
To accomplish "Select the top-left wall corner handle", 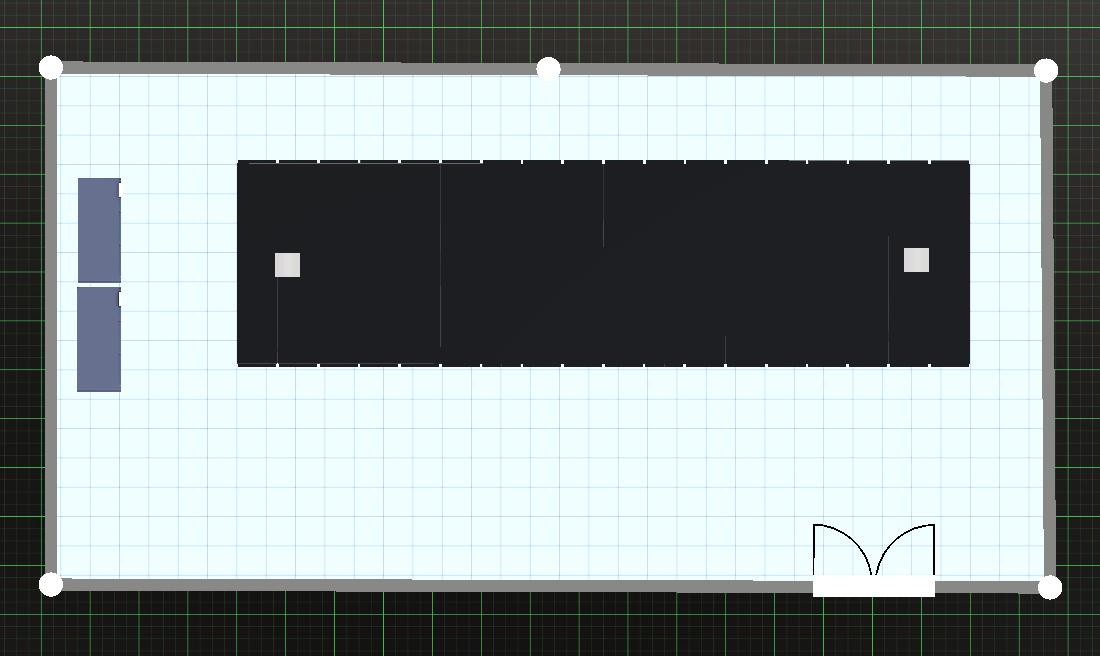I will point(51,67).
